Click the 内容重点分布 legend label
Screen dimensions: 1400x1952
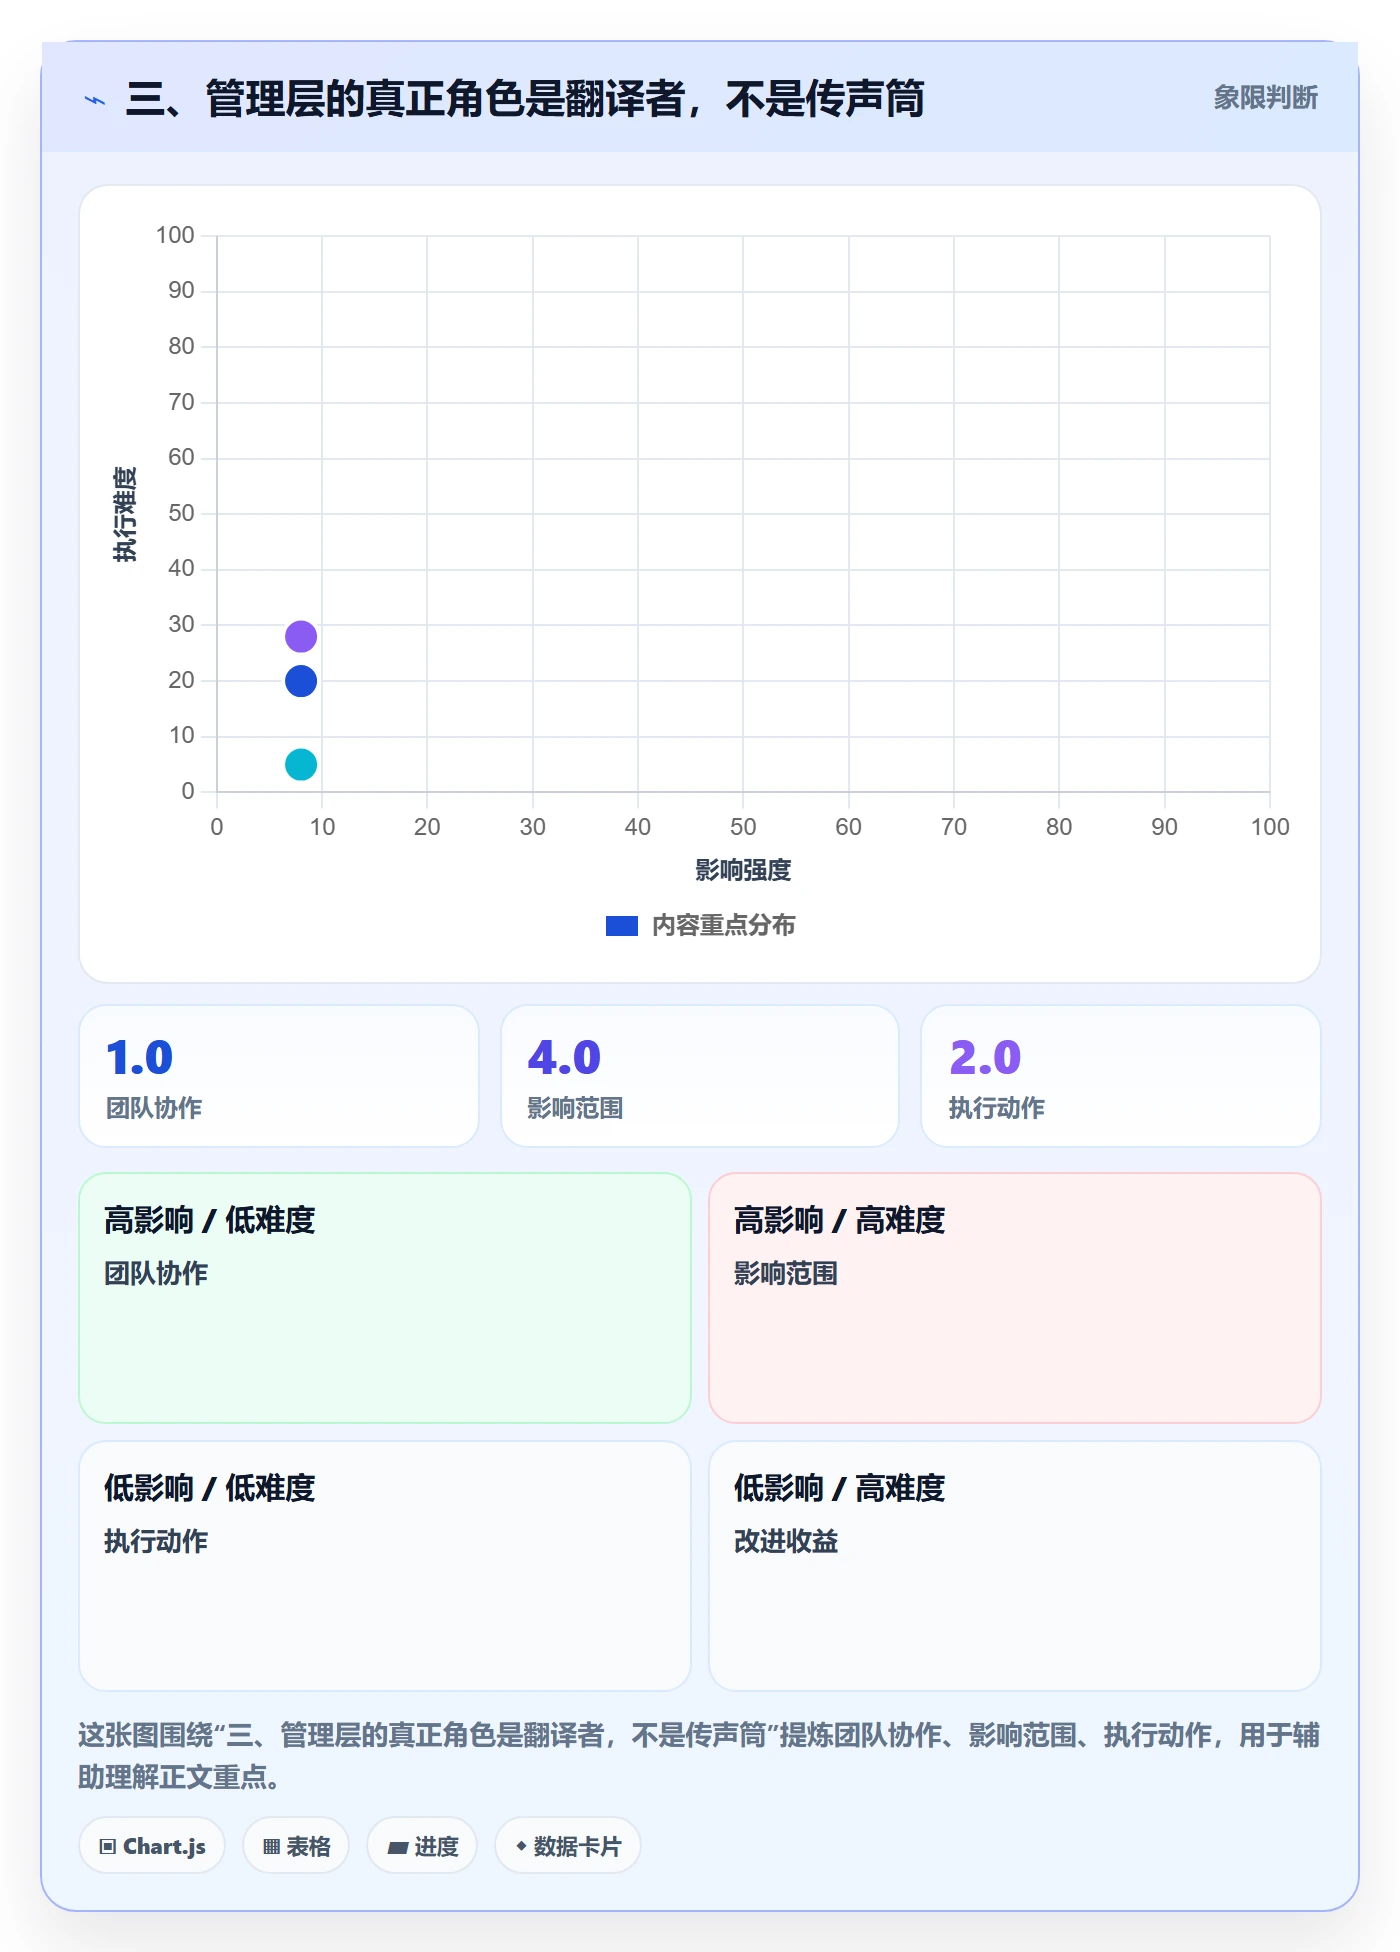click(x=723, y=926)
